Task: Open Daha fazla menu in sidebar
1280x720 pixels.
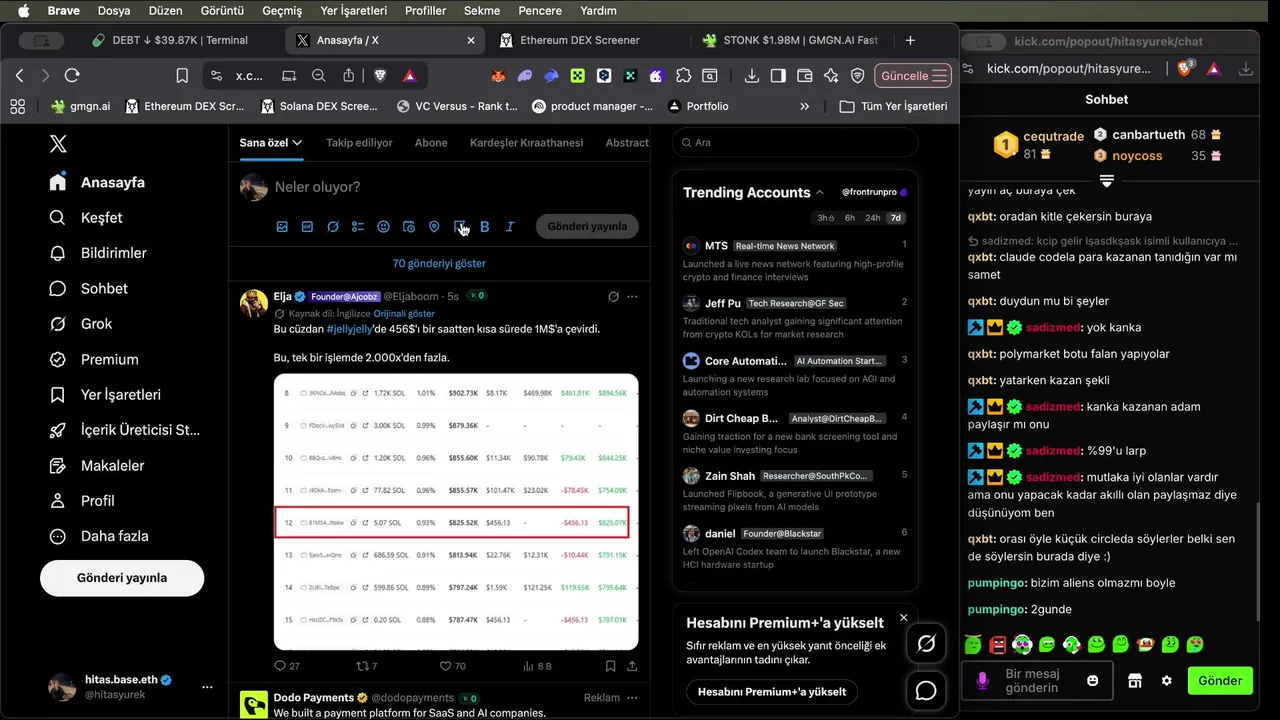Action: [x=98, y=536]
